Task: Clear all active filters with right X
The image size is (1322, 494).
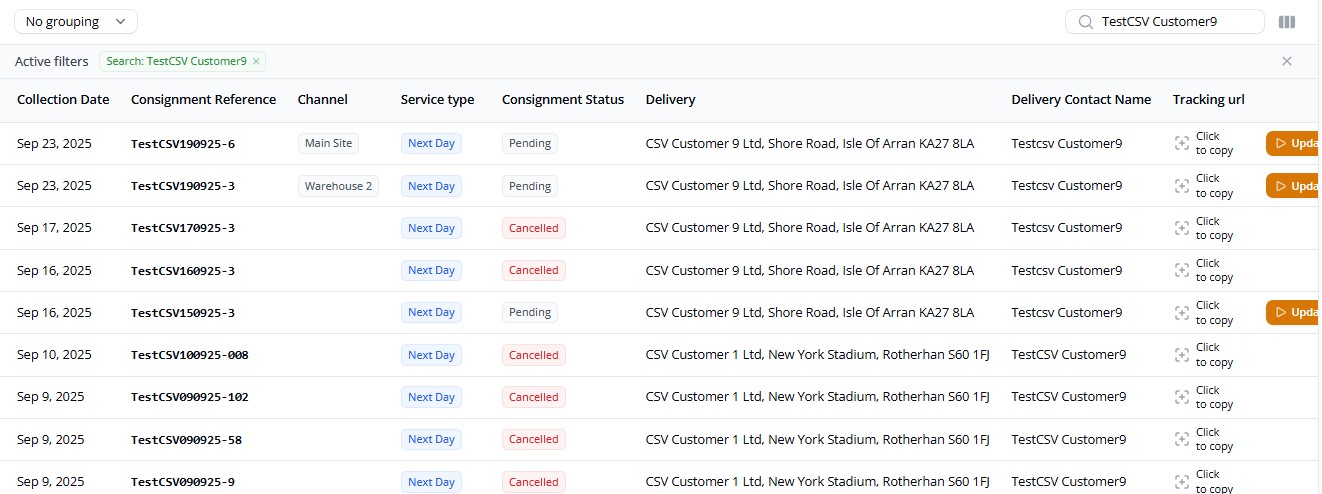Action: (x=1287, y=61)
